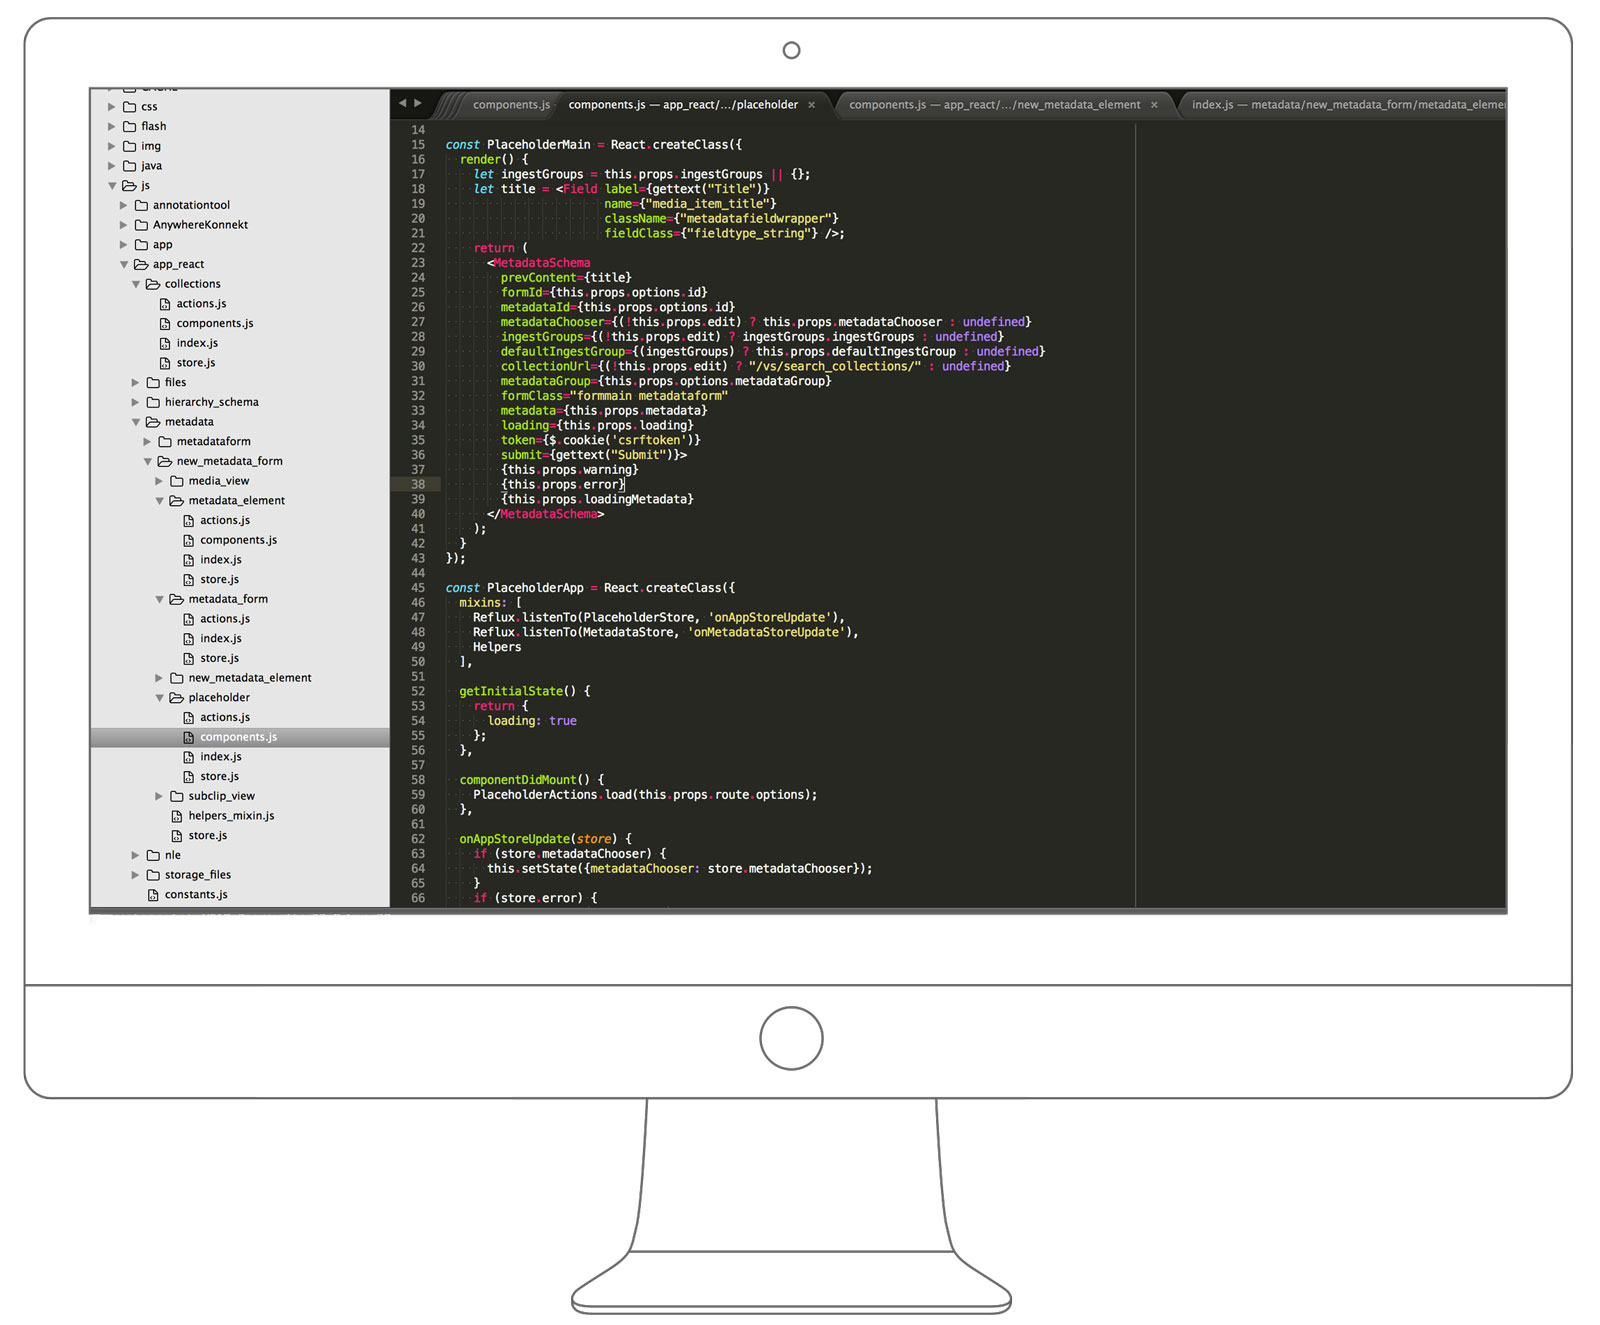Image resolution: width=1600 pixels, height=1325 pixels.
Task: Open components.js under metadata_element
Action: click(x=239, y=540)
